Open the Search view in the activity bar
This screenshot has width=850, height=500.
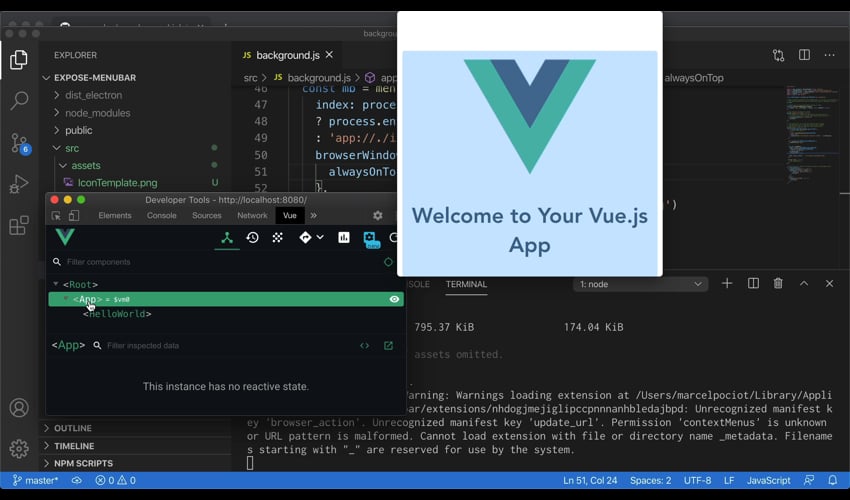(x=19, y=100)
